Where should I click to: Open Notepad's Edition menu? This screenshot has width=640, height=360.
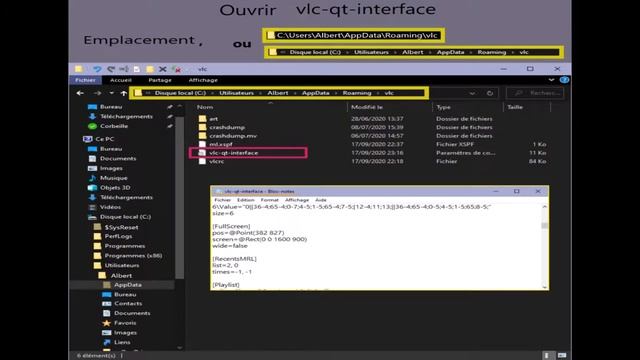pos(246,200)
